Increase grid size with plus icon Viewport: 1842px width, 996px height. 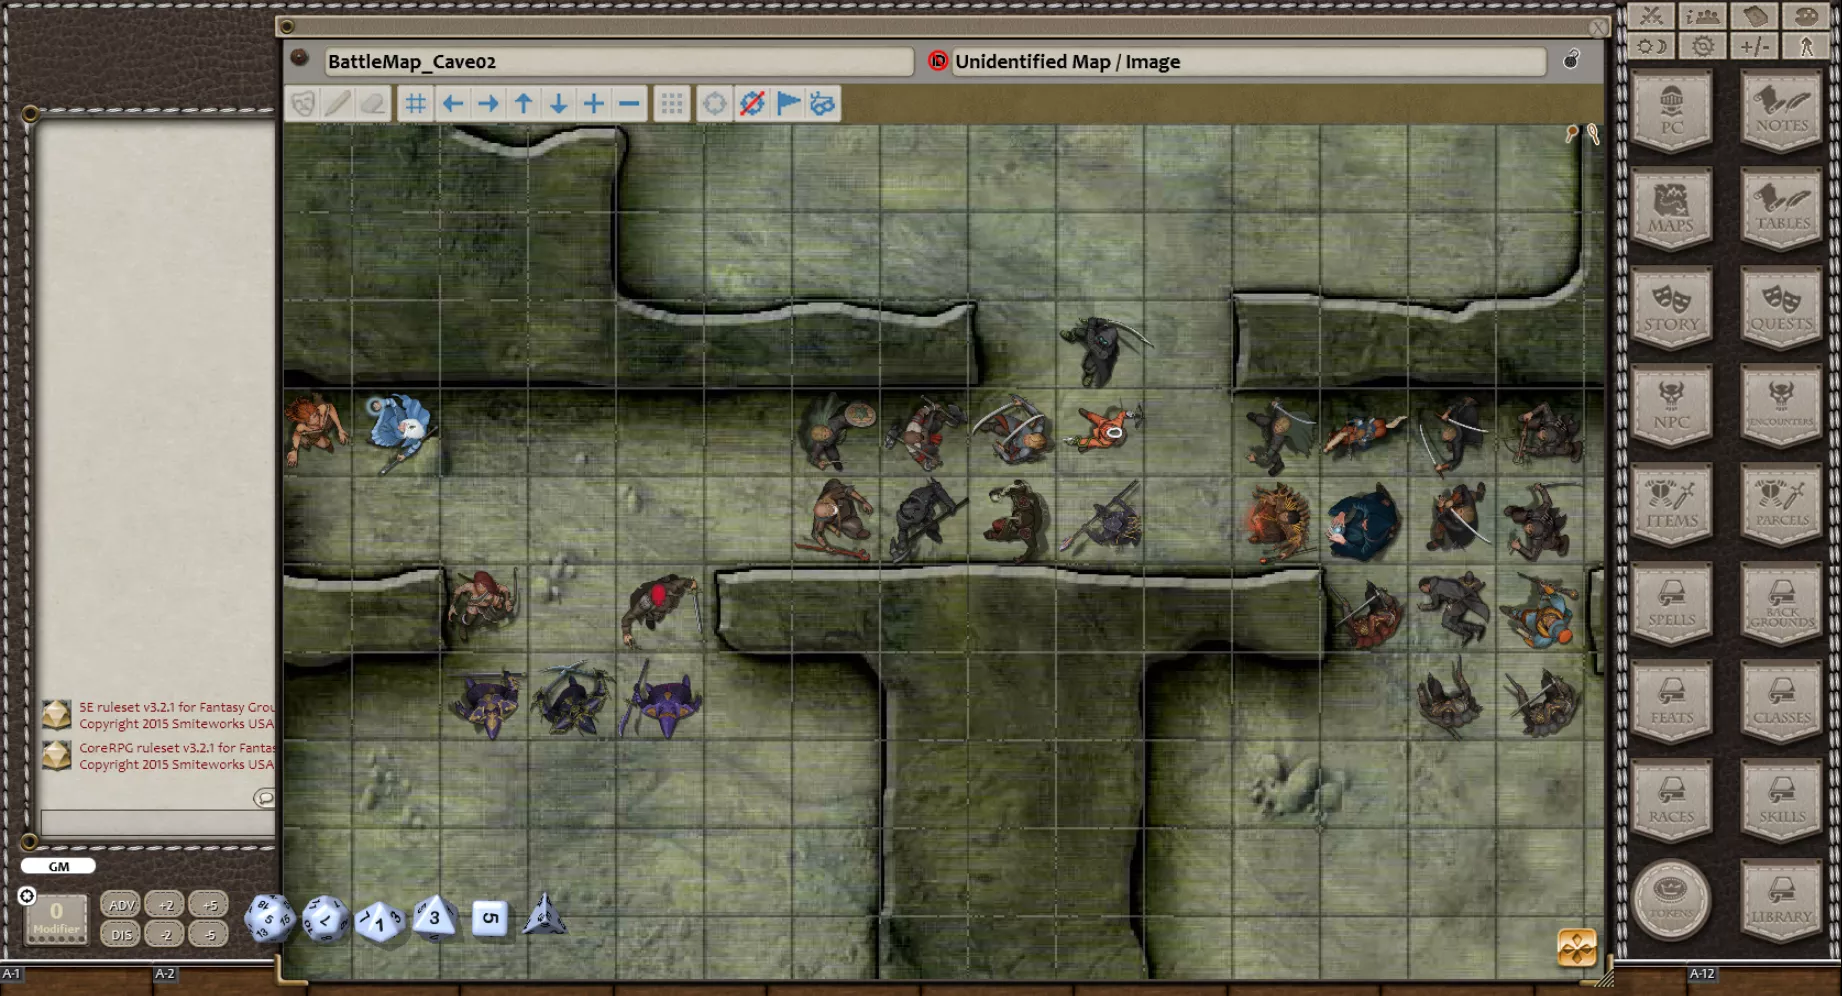pyautogui.click(x=594, y=104)
